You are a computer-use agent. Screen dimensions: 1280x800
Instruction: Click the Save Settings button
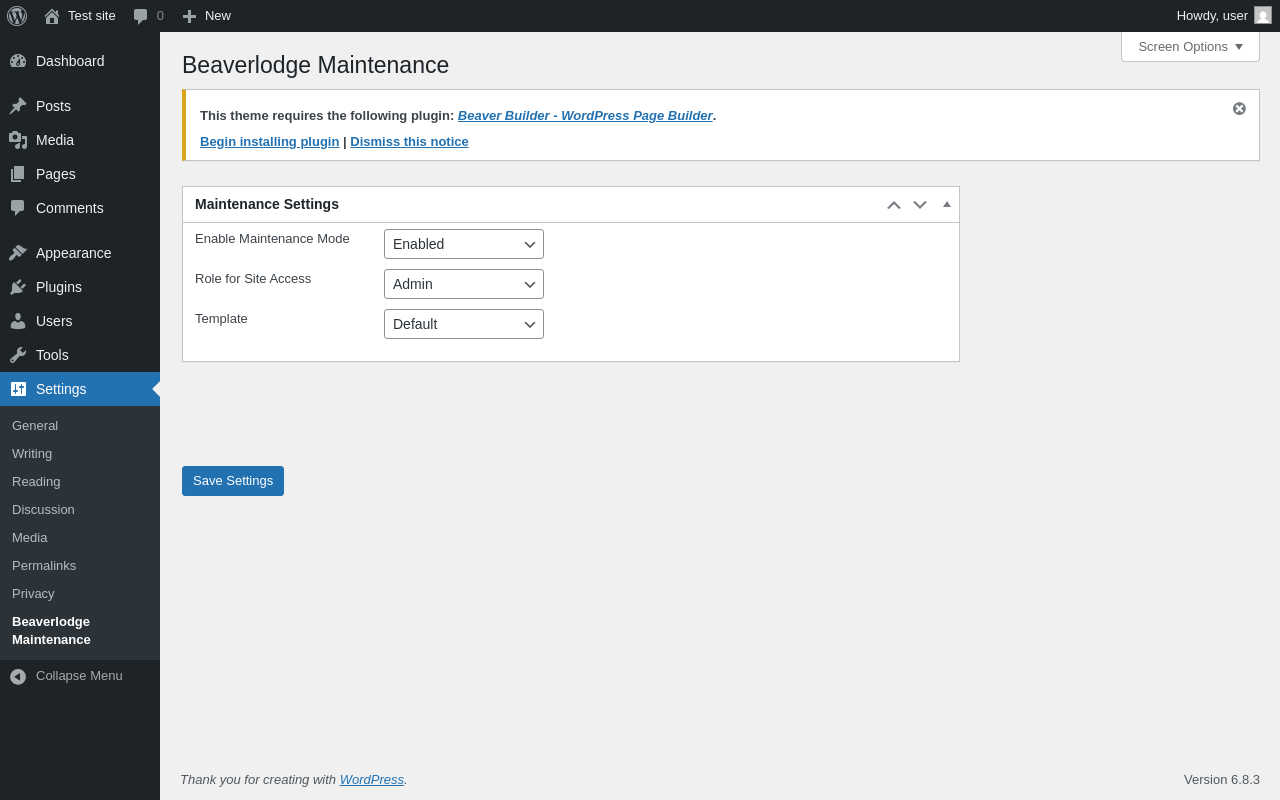233,481
